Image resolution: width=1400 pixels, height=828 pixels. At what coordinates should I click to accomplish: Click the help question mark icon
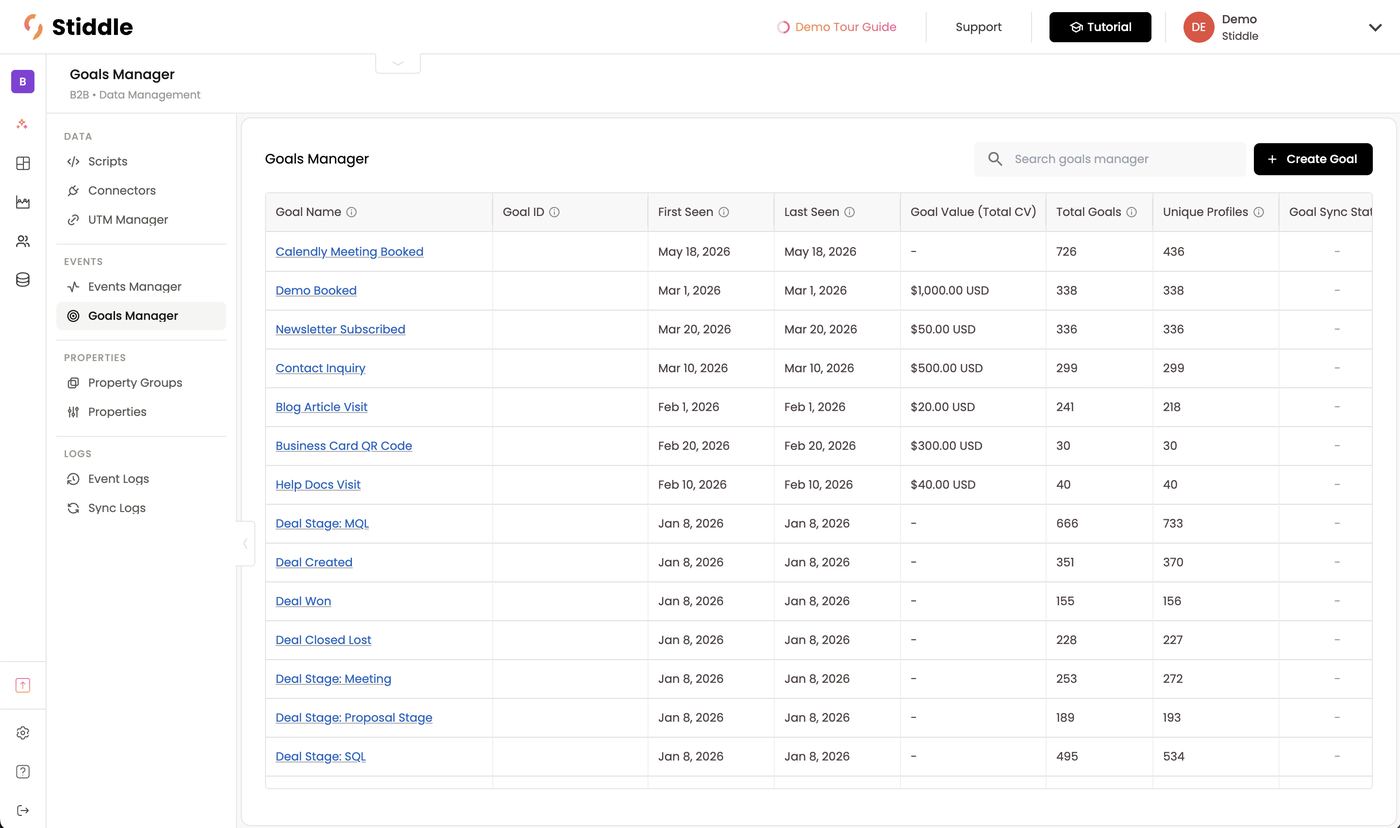pyautogui.click(x=23, y=772)
